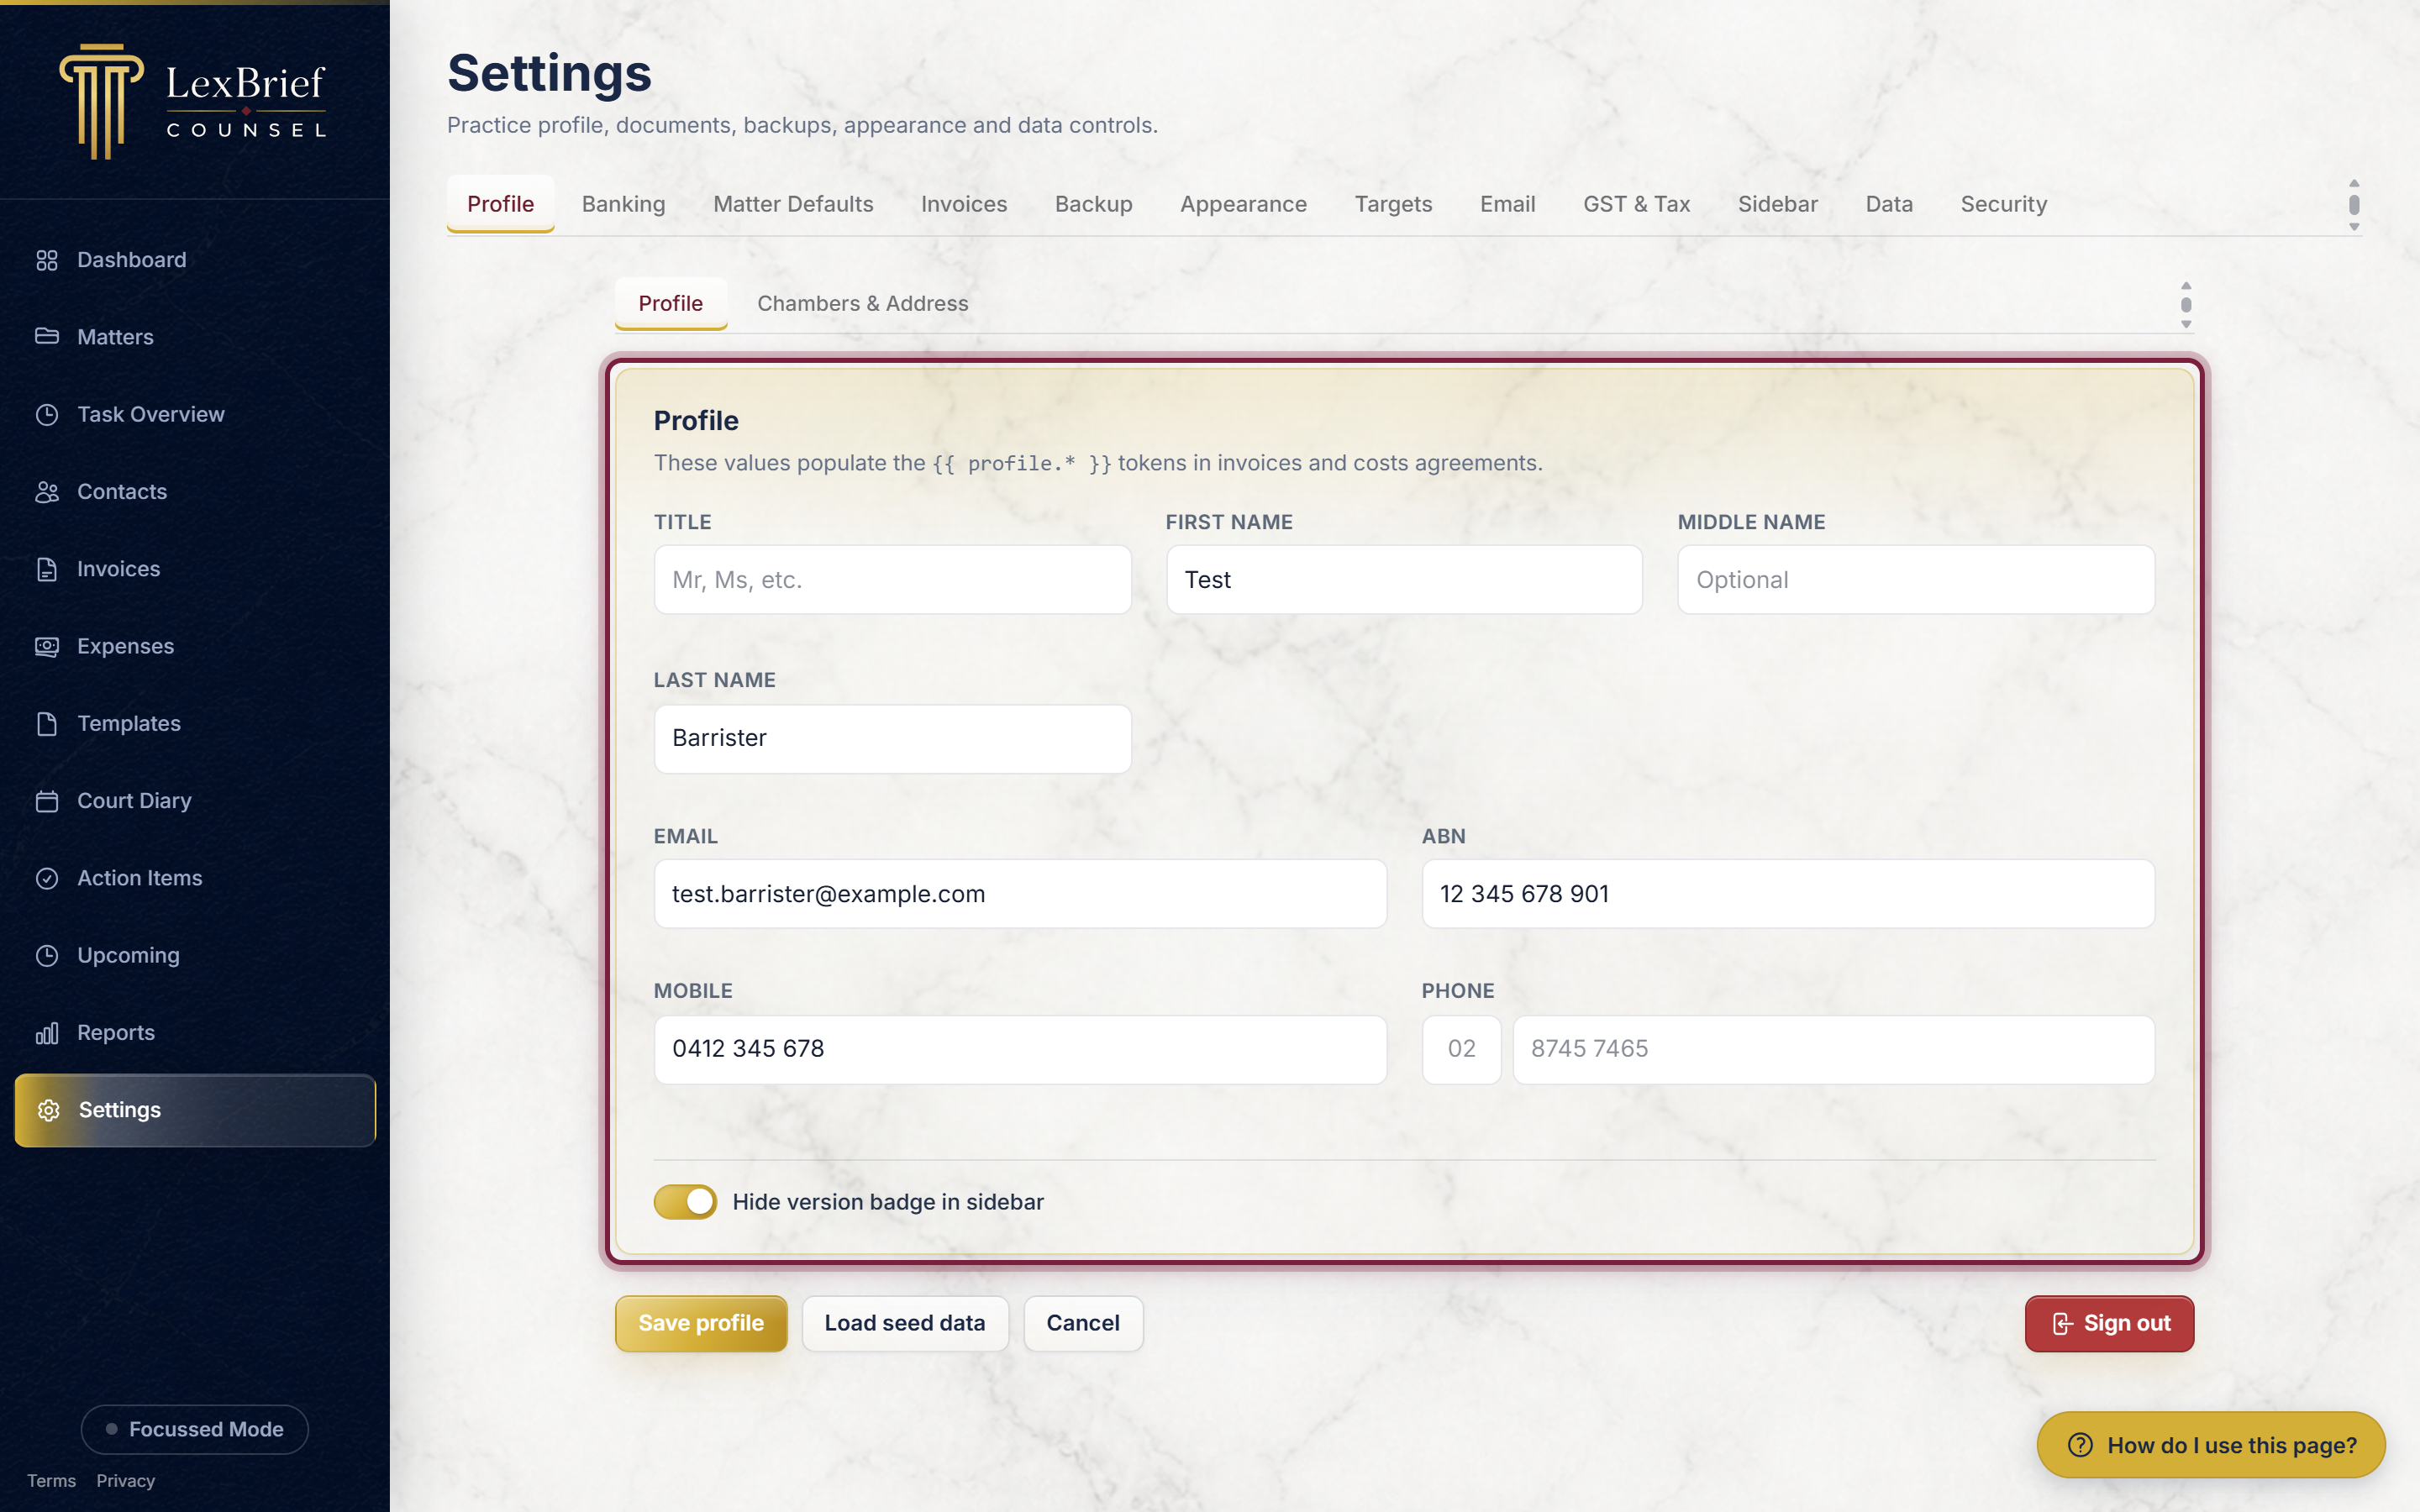2420x1512 pixels.
Task: Click the Upcoming clock icon
Action: click(x=47, y=956)
